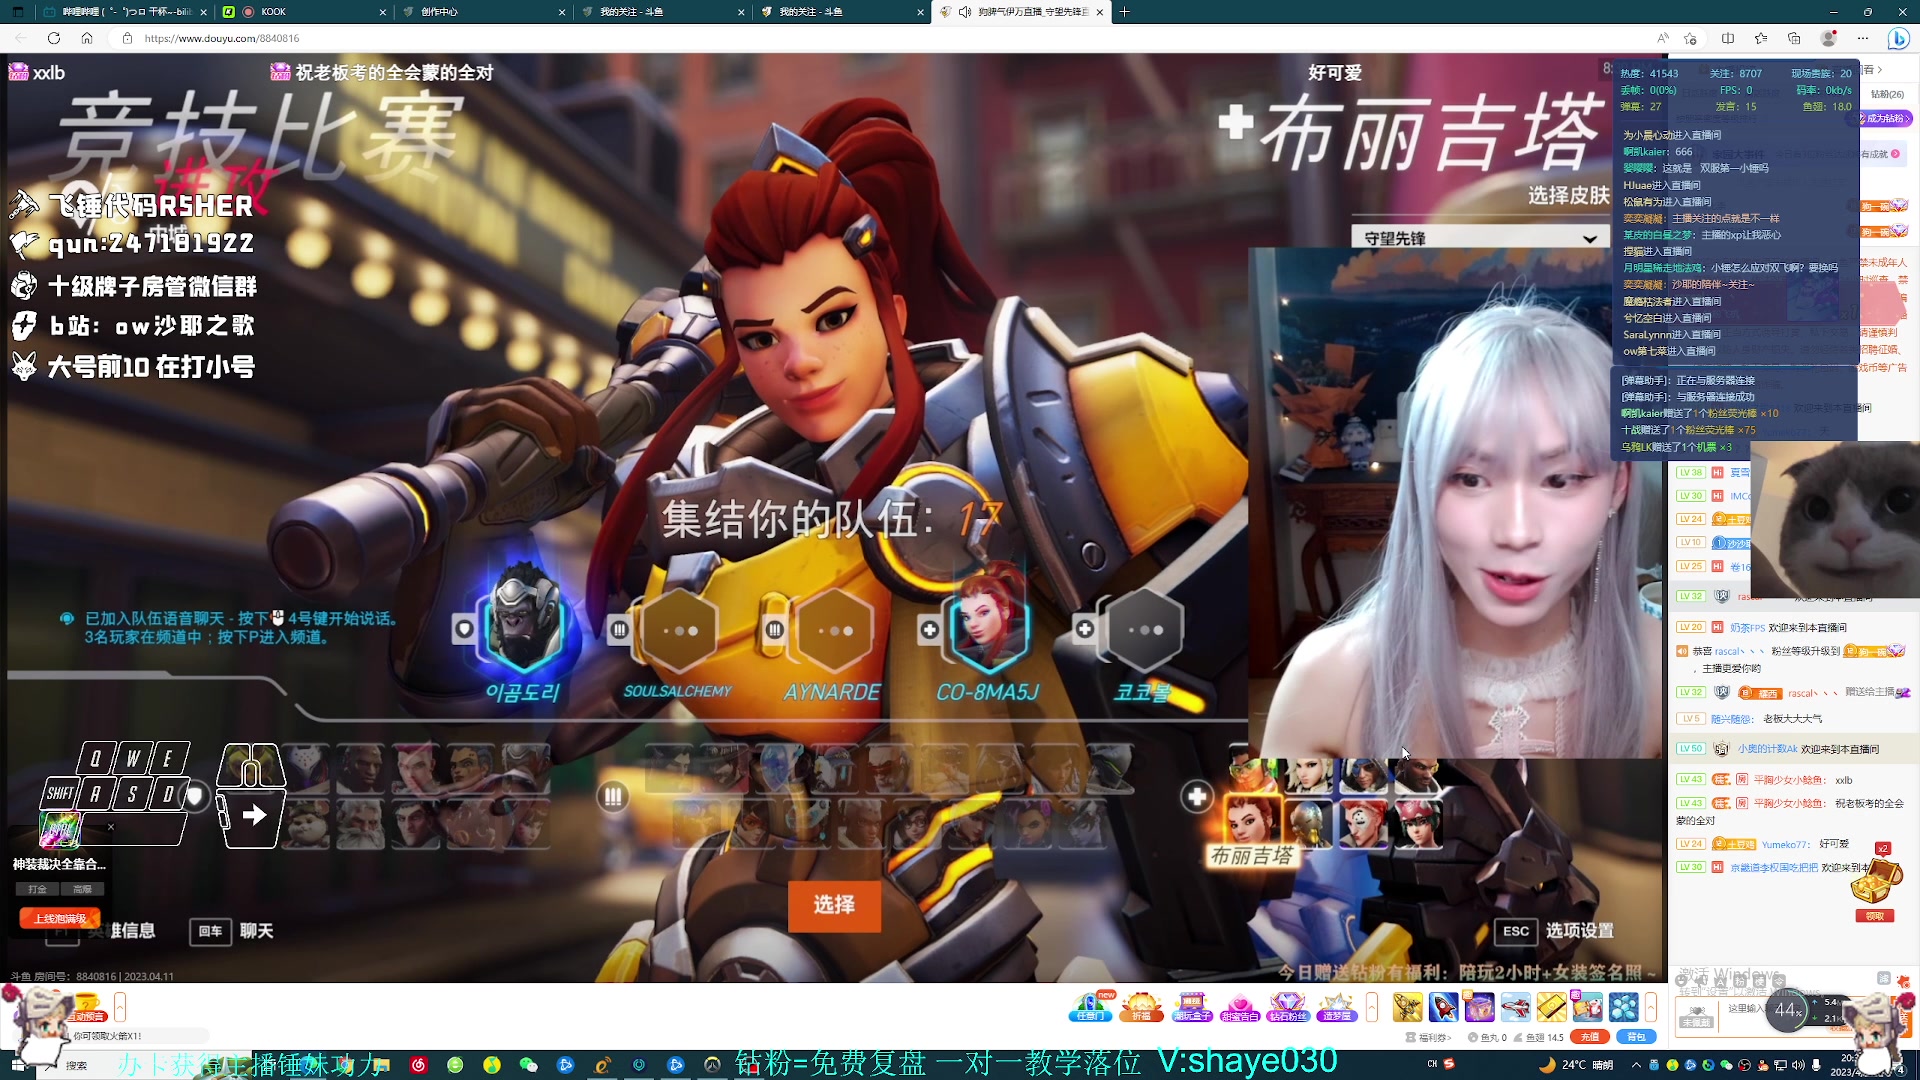Click the browser home icon
The width and height of the screenshot is (1920, 1080).
(x=87, y=38)
